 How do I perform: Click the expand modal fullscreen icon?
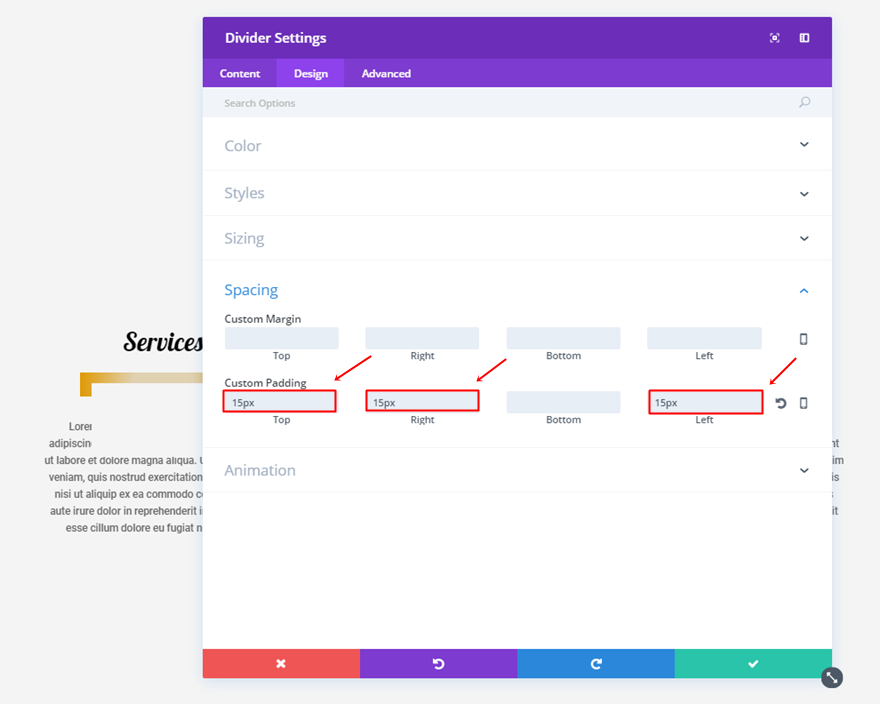pos(774,38)
